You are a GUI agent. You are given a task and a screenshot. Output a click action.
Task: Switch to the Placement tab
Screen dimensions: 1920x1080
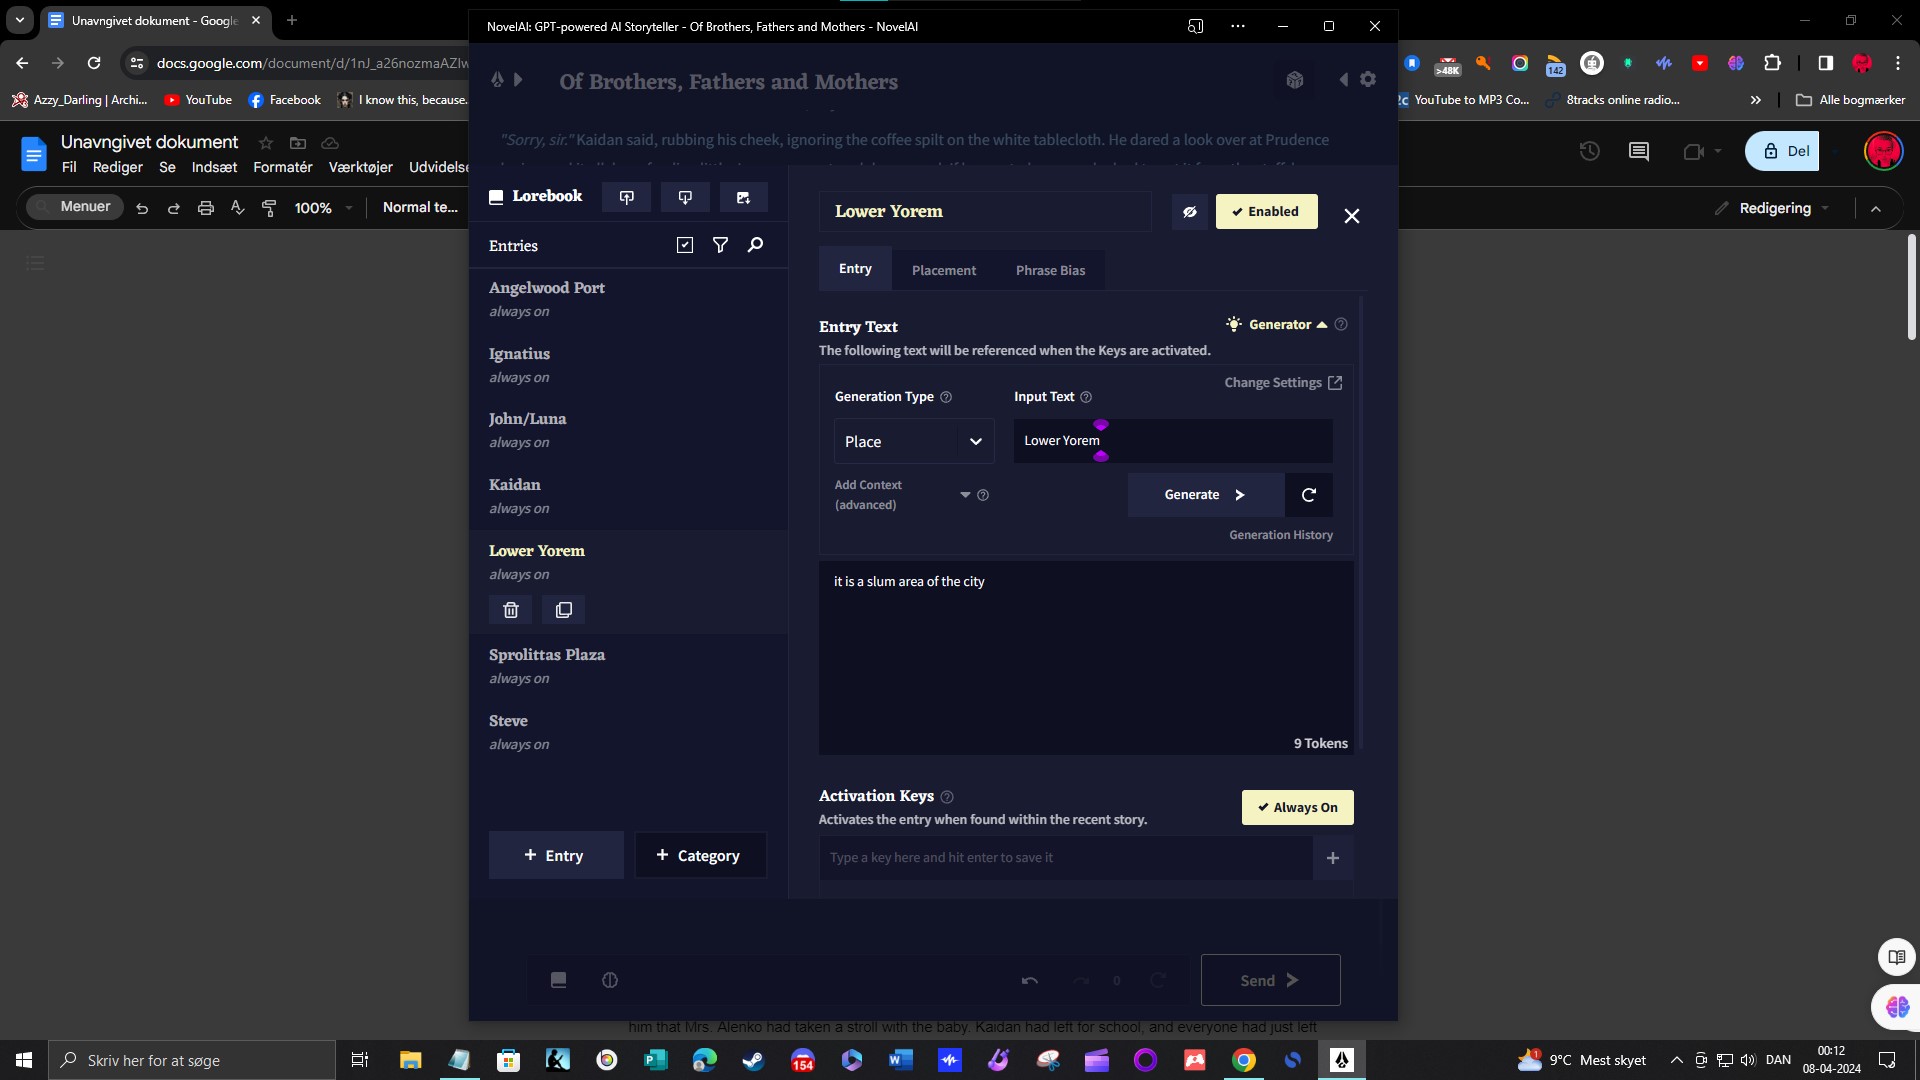tap(943, 271)
